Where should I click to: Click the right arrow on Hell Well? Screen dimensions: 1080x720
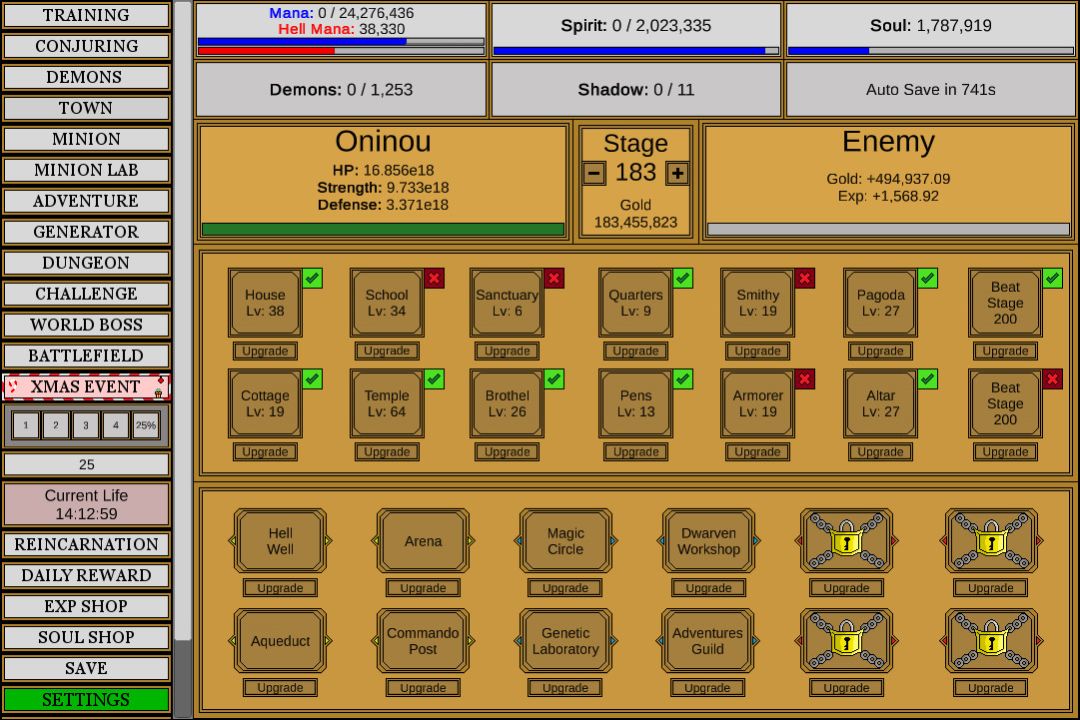point(328,541)
